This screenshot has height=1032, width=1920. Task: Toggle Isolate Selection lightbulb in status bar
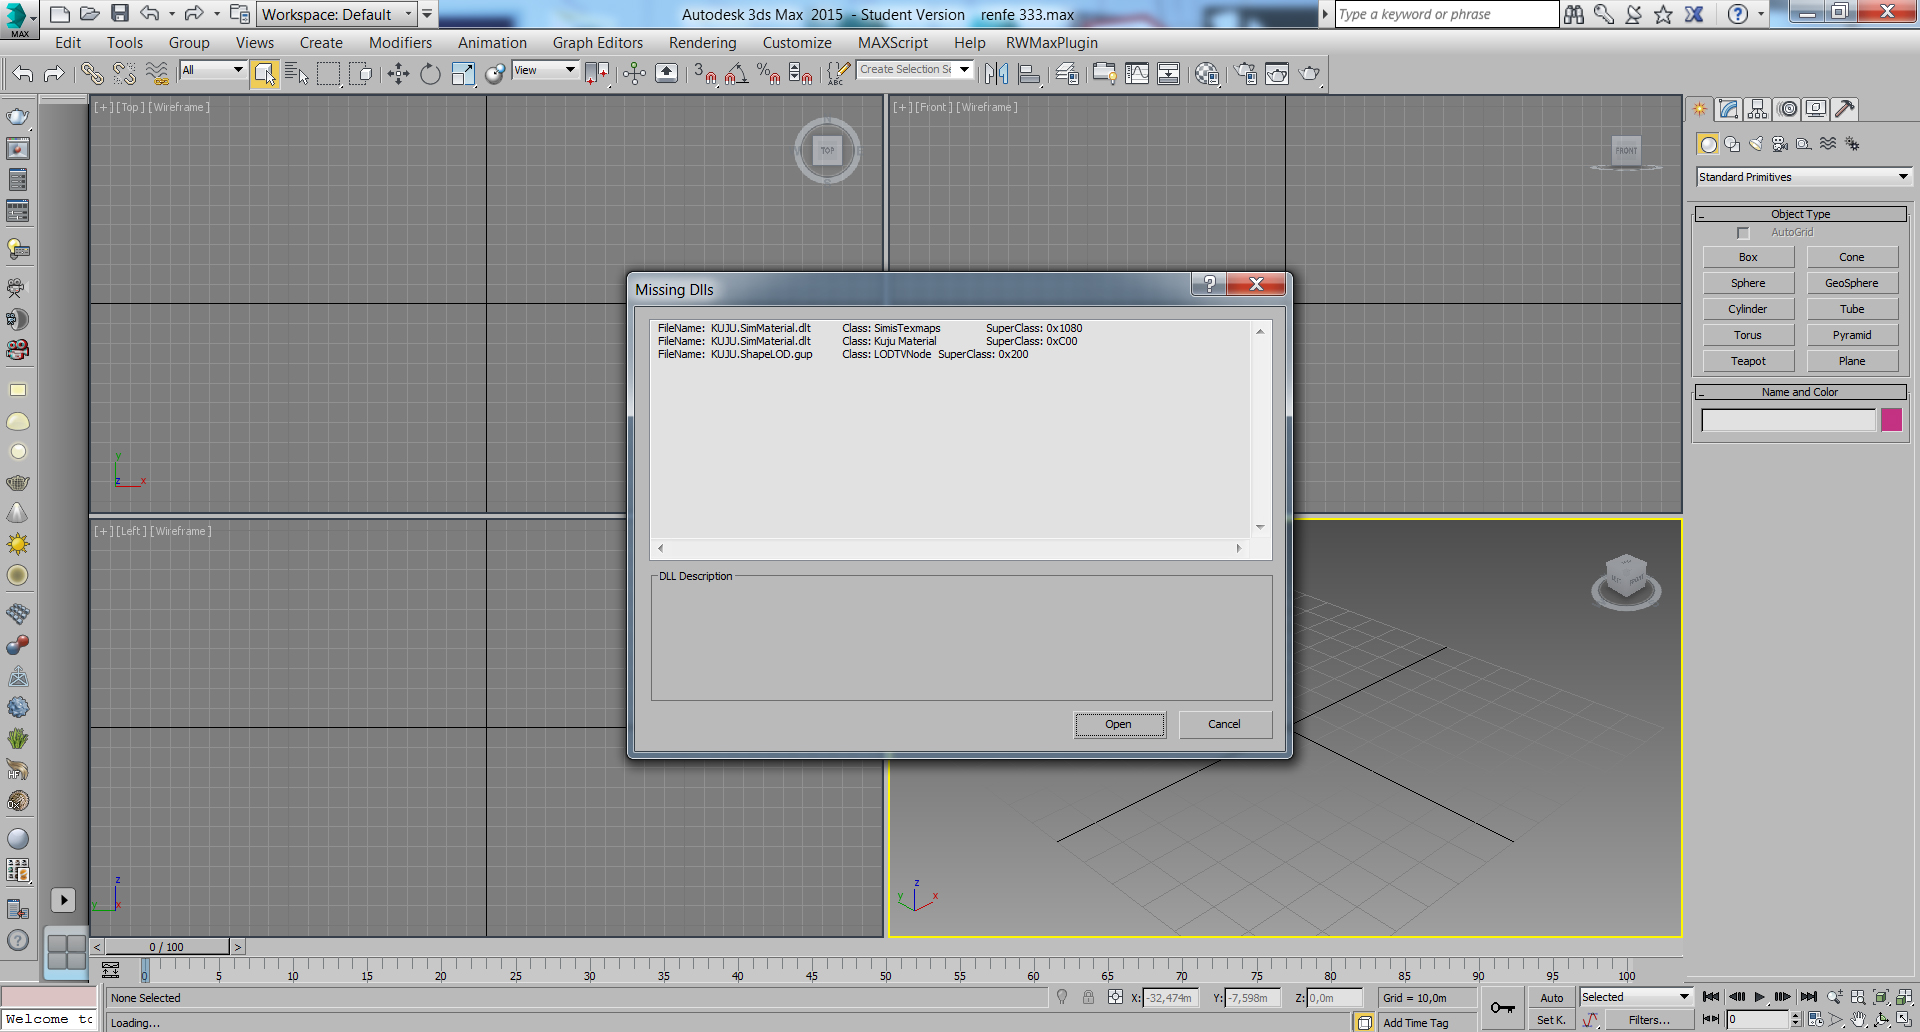point(1062,997)
